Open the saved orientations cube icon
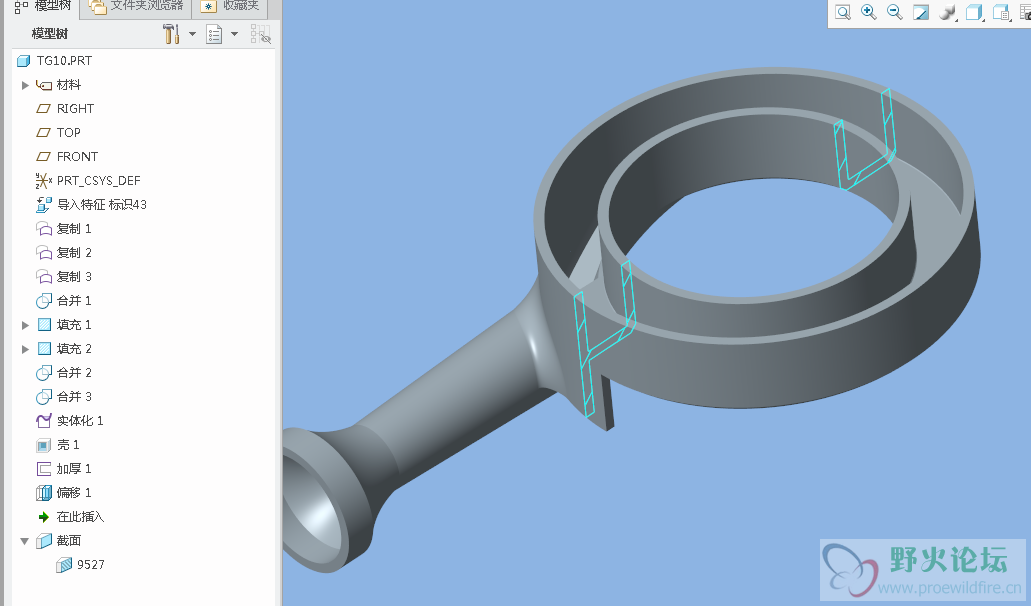1031x606 pixels. pyautogui.click(x=974, y=12)
